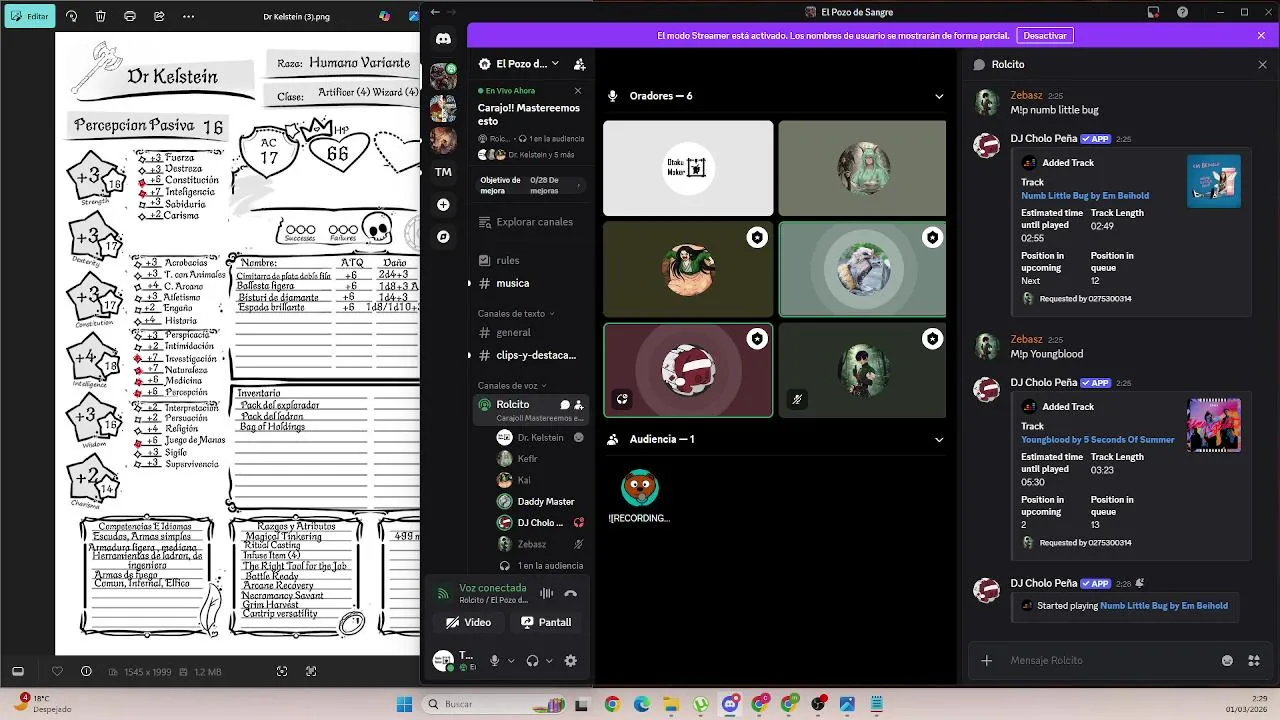This screenshot has width=1280, height=720.
Task: Close the Rolcito chat panel
Action: tap(1262, 64)
